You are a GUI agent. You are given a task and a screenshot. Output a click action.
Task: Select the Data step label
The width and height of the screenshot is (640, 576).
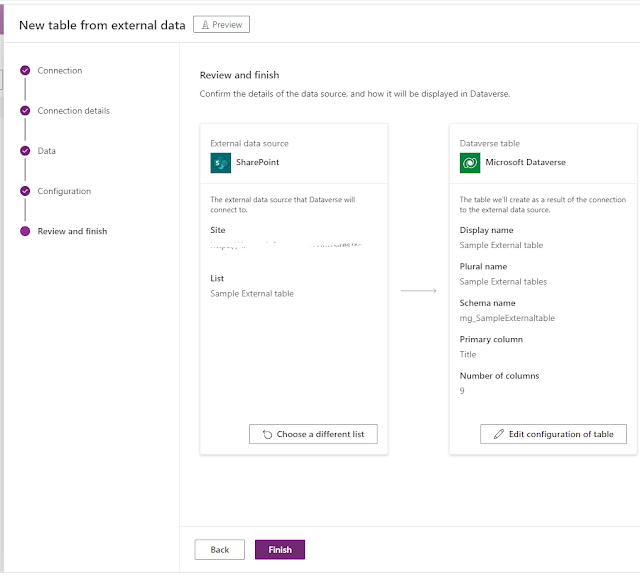coord(47,151)
